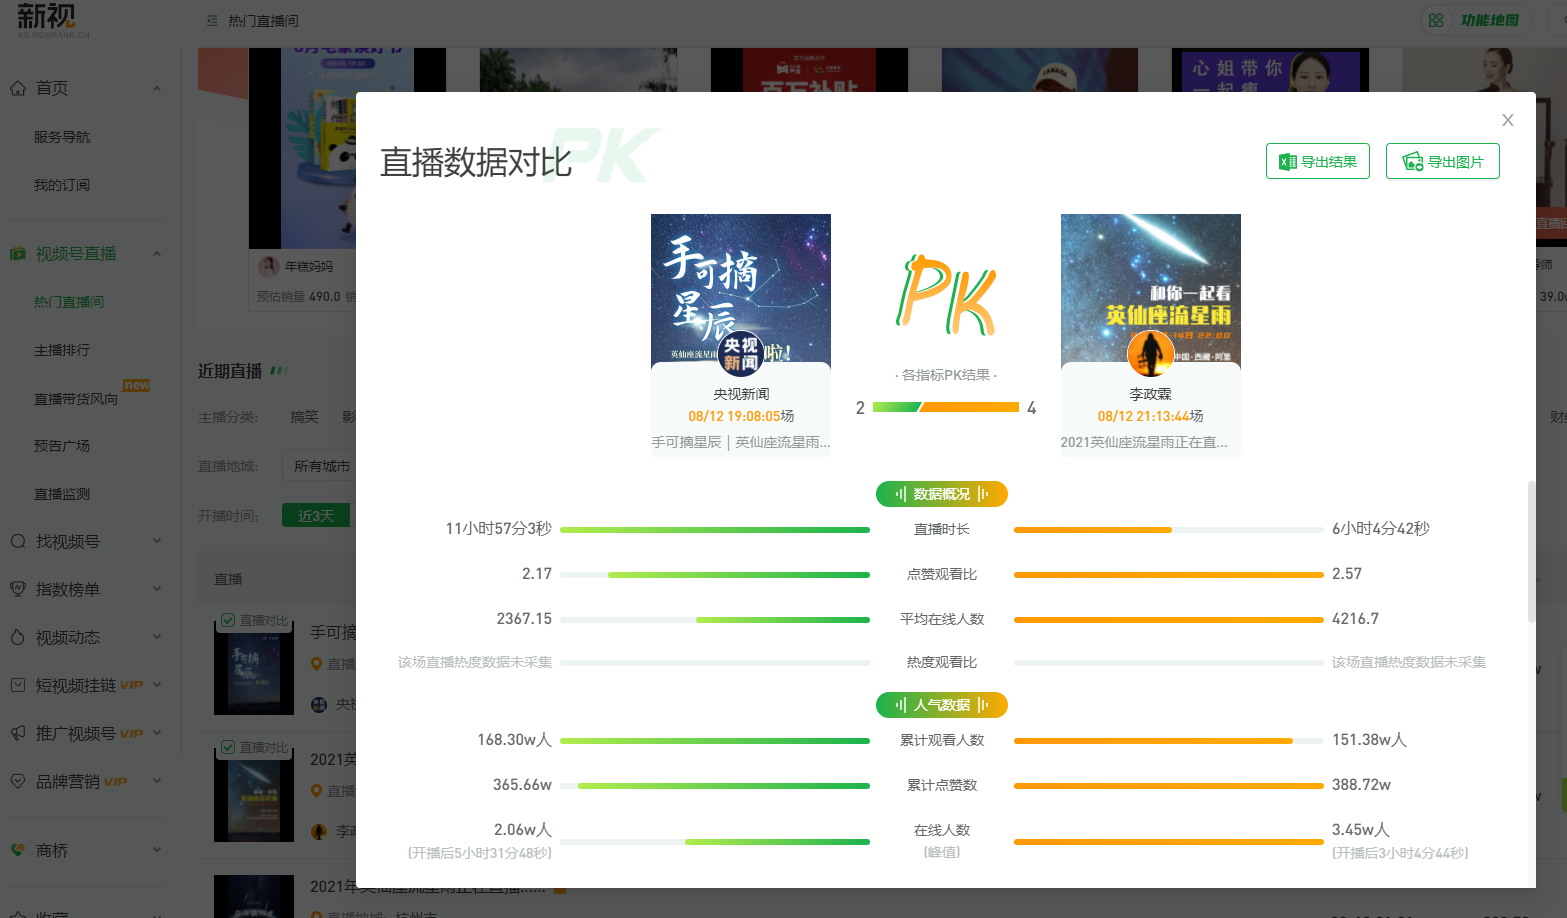Open 主播排行 in the sidebar
The height and width of the screenshot is (918, 1567).
(62, 350)
